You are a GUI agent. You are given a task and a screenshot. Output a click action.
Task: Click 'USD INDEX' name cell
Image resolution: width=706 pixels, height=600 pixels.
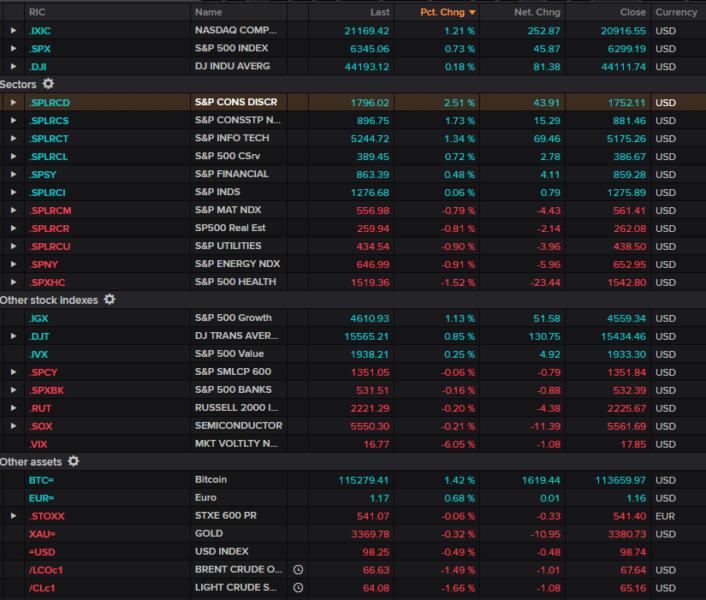222,551
